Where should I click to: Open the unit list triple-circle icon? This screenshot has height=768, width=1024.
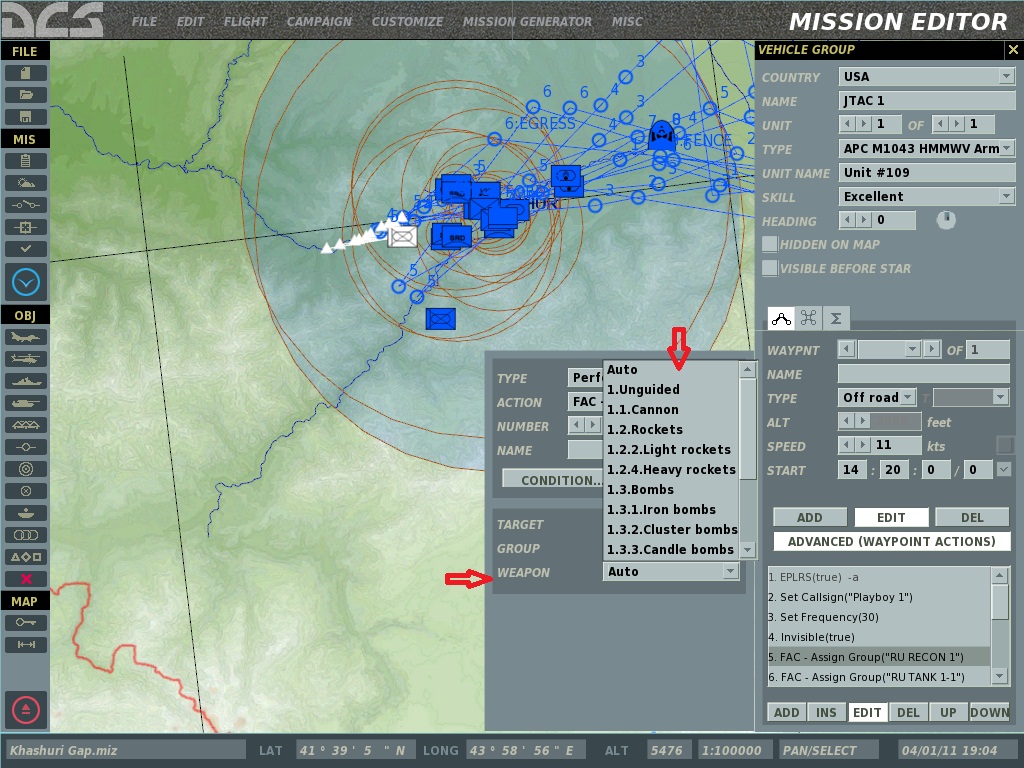pyautogui.click(x=25, y=536)
